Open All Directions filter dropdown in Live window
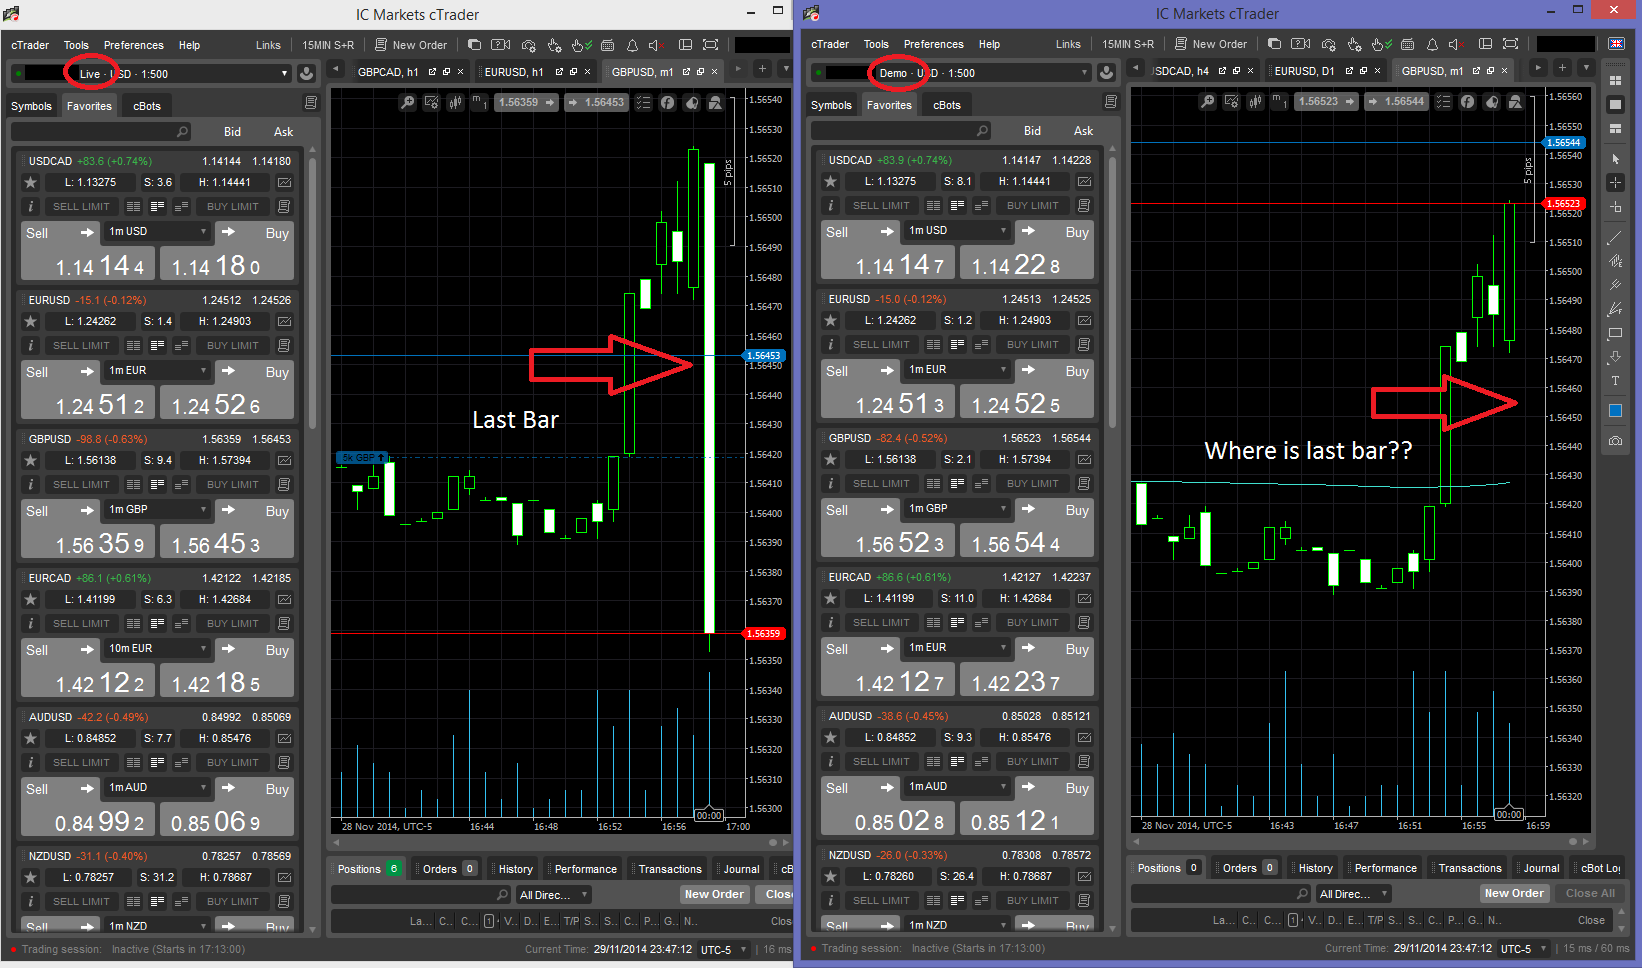The image size is (1642, 968). coord(553,895)
